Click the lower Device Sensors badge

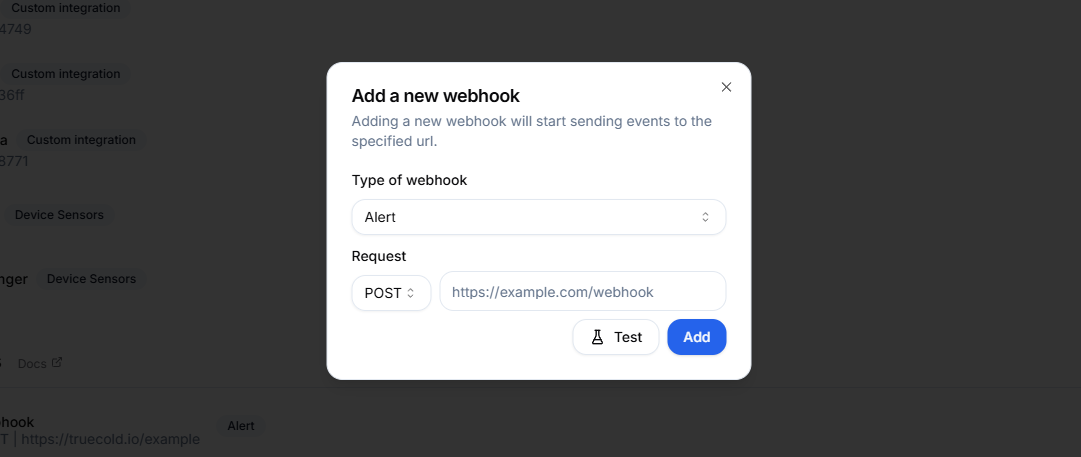91,279
